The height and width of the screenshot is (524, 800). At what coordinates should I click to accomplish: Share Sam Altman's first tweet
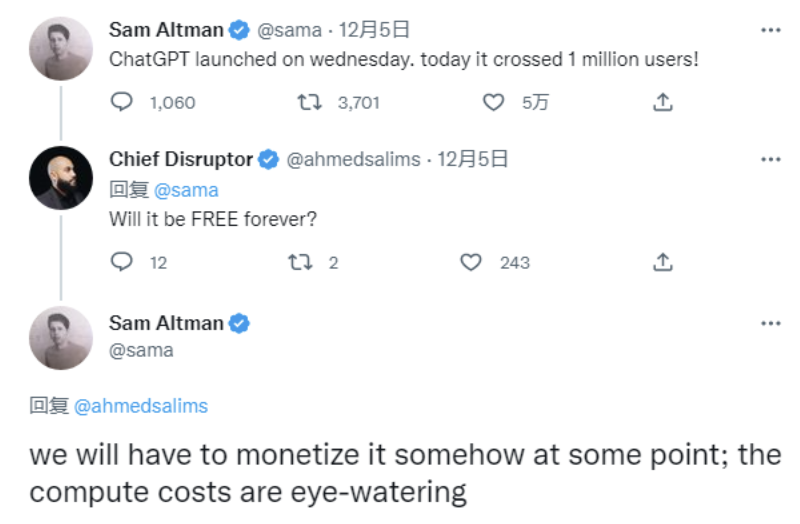[x=662, y=102]
